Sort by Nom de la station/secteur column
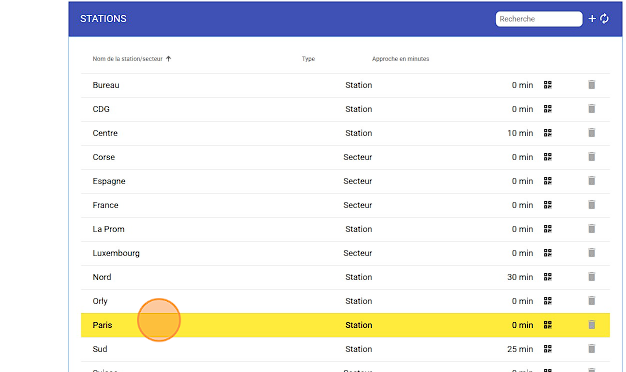This screenshot has width=626, height=372. click(127, 59)
